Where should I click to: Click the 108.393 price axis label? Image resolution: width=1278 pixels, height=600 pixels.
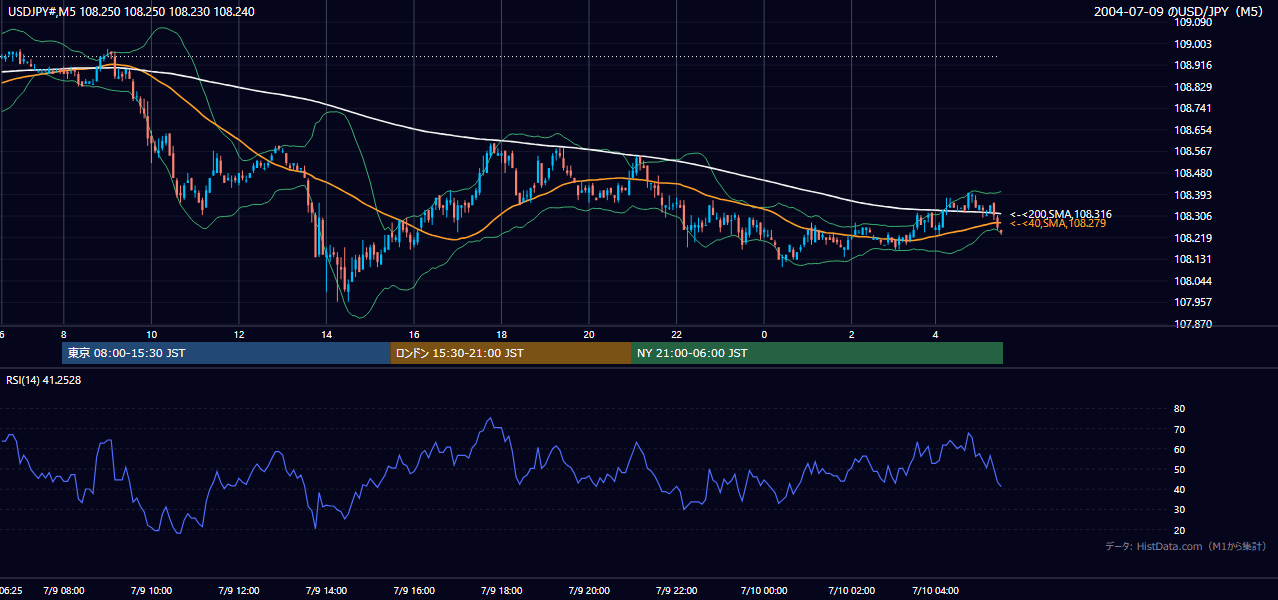click(1192, 195)
